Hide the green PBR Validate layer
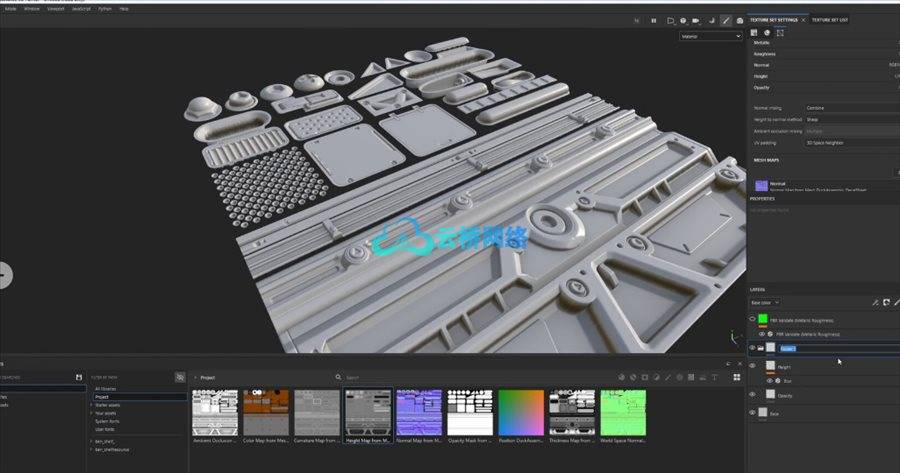This screenshot has height=473, width=900. click(x=752, y=319)
